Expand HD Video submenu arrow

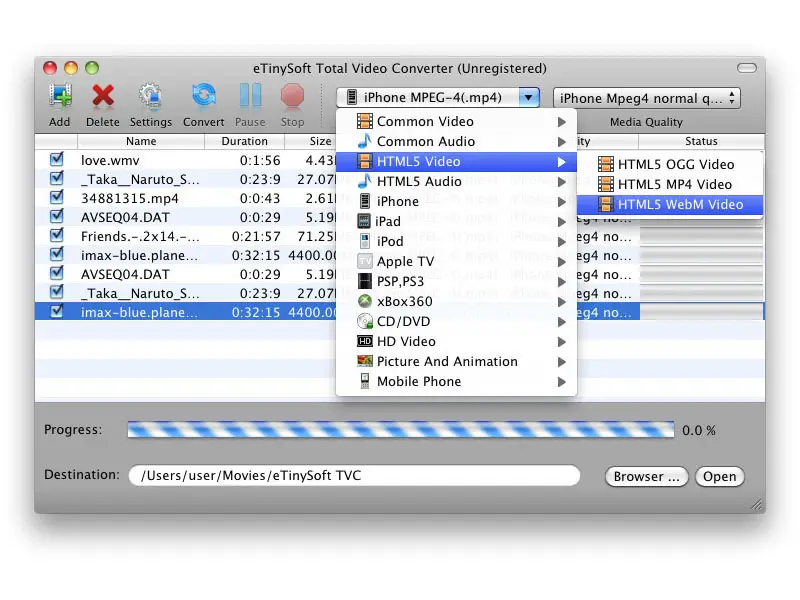click(x=562, y=341)
